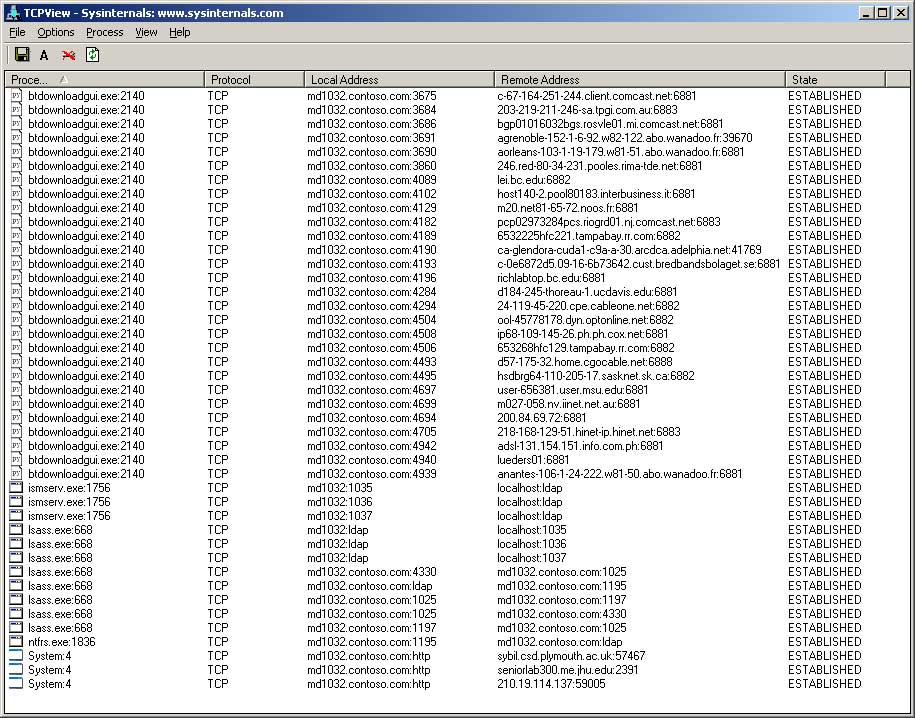Click the process icon for local port 4089 row
The width and height of the screenshot is (915, 718).
point(16,180)
